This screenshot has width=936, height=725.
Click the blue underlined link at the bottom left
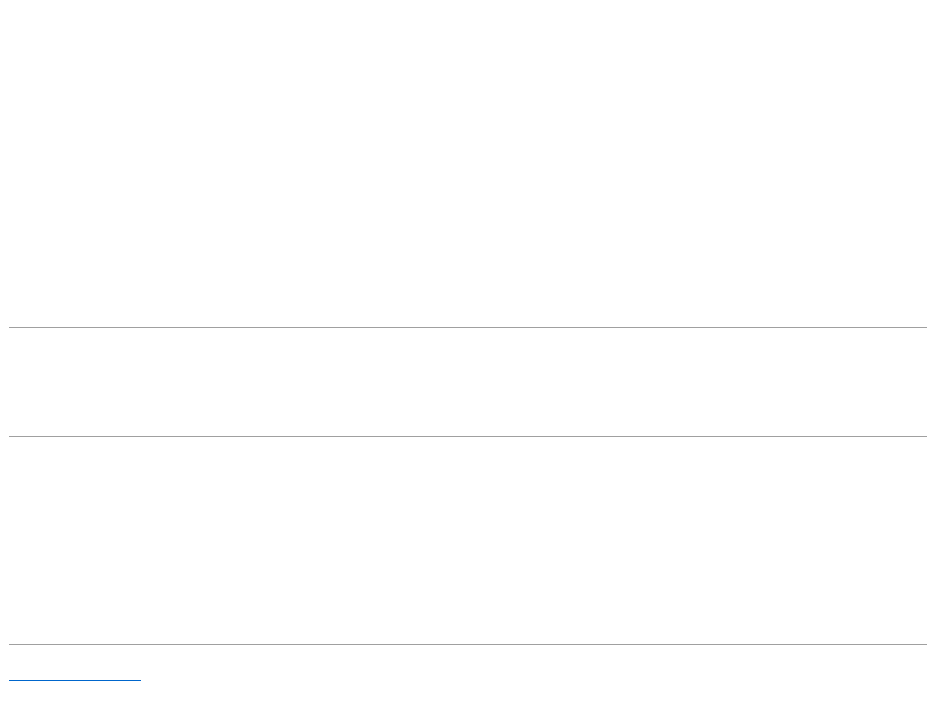(75, 680)
